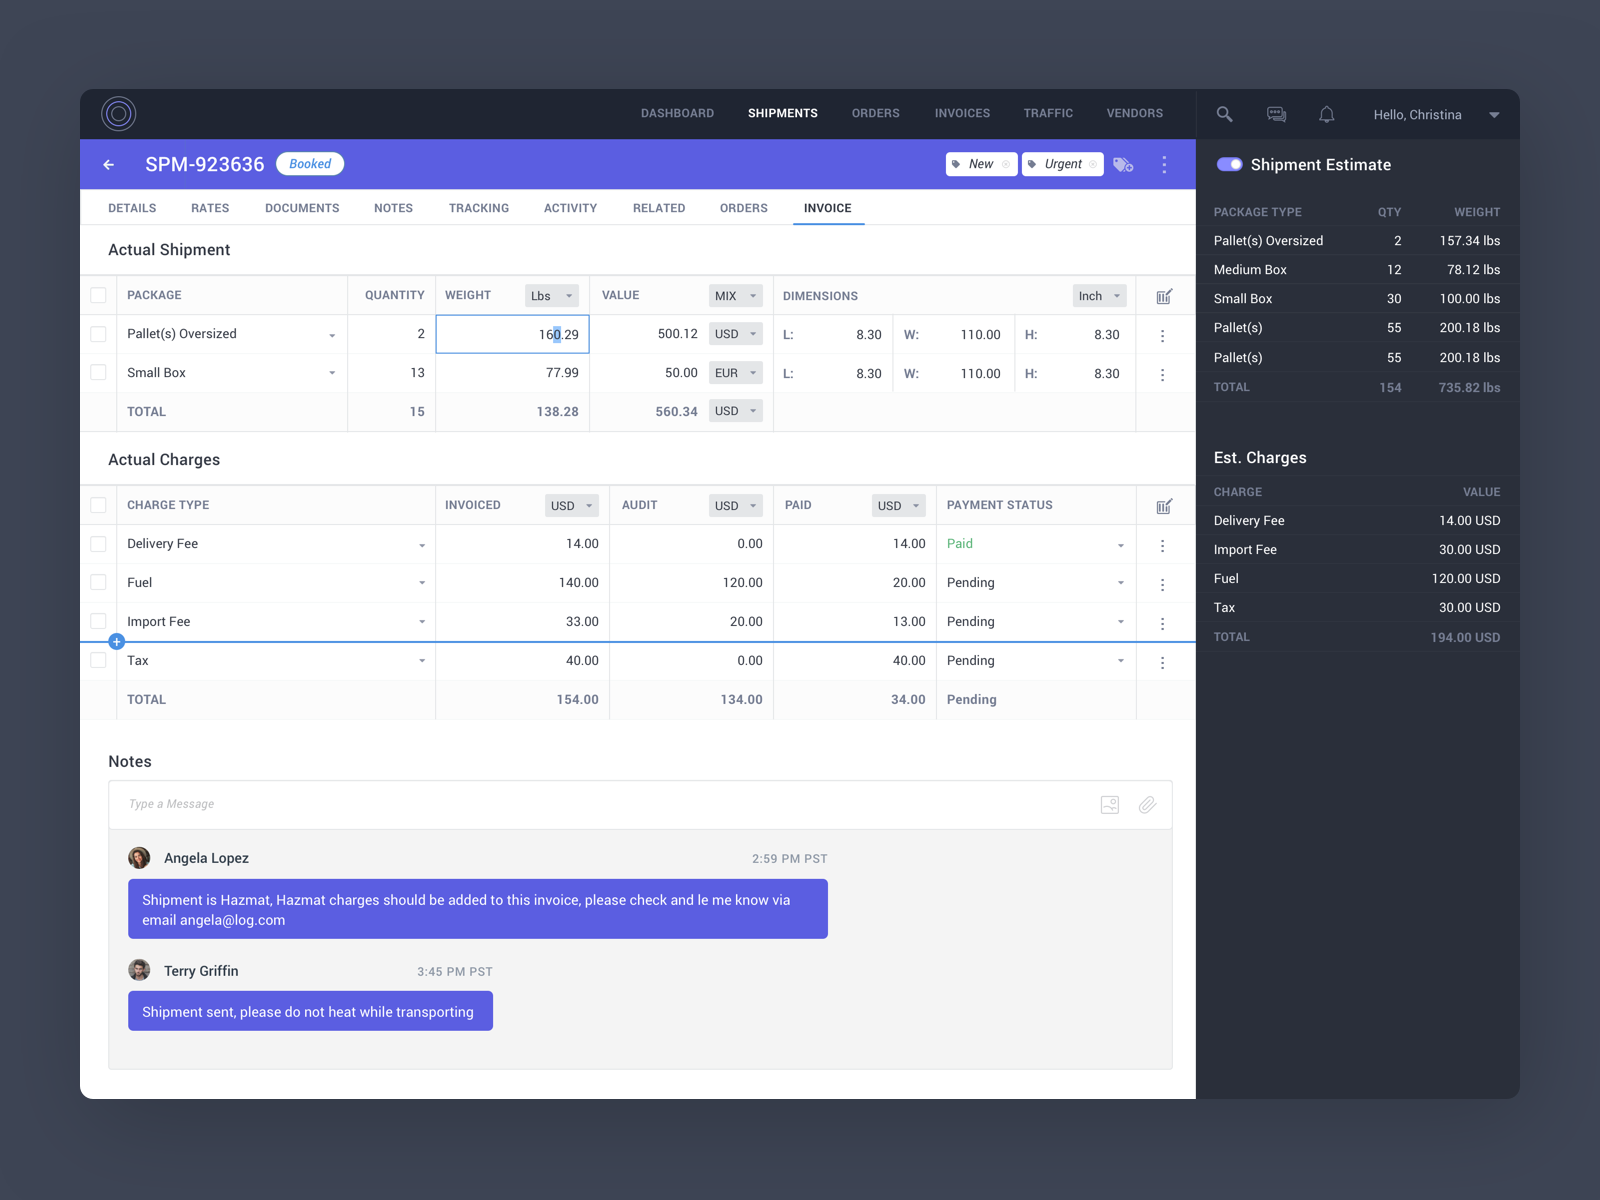Open payment status dropdown for Tax
1600x1200 pixels.
pyautogui.click(x=1120, y=661)
